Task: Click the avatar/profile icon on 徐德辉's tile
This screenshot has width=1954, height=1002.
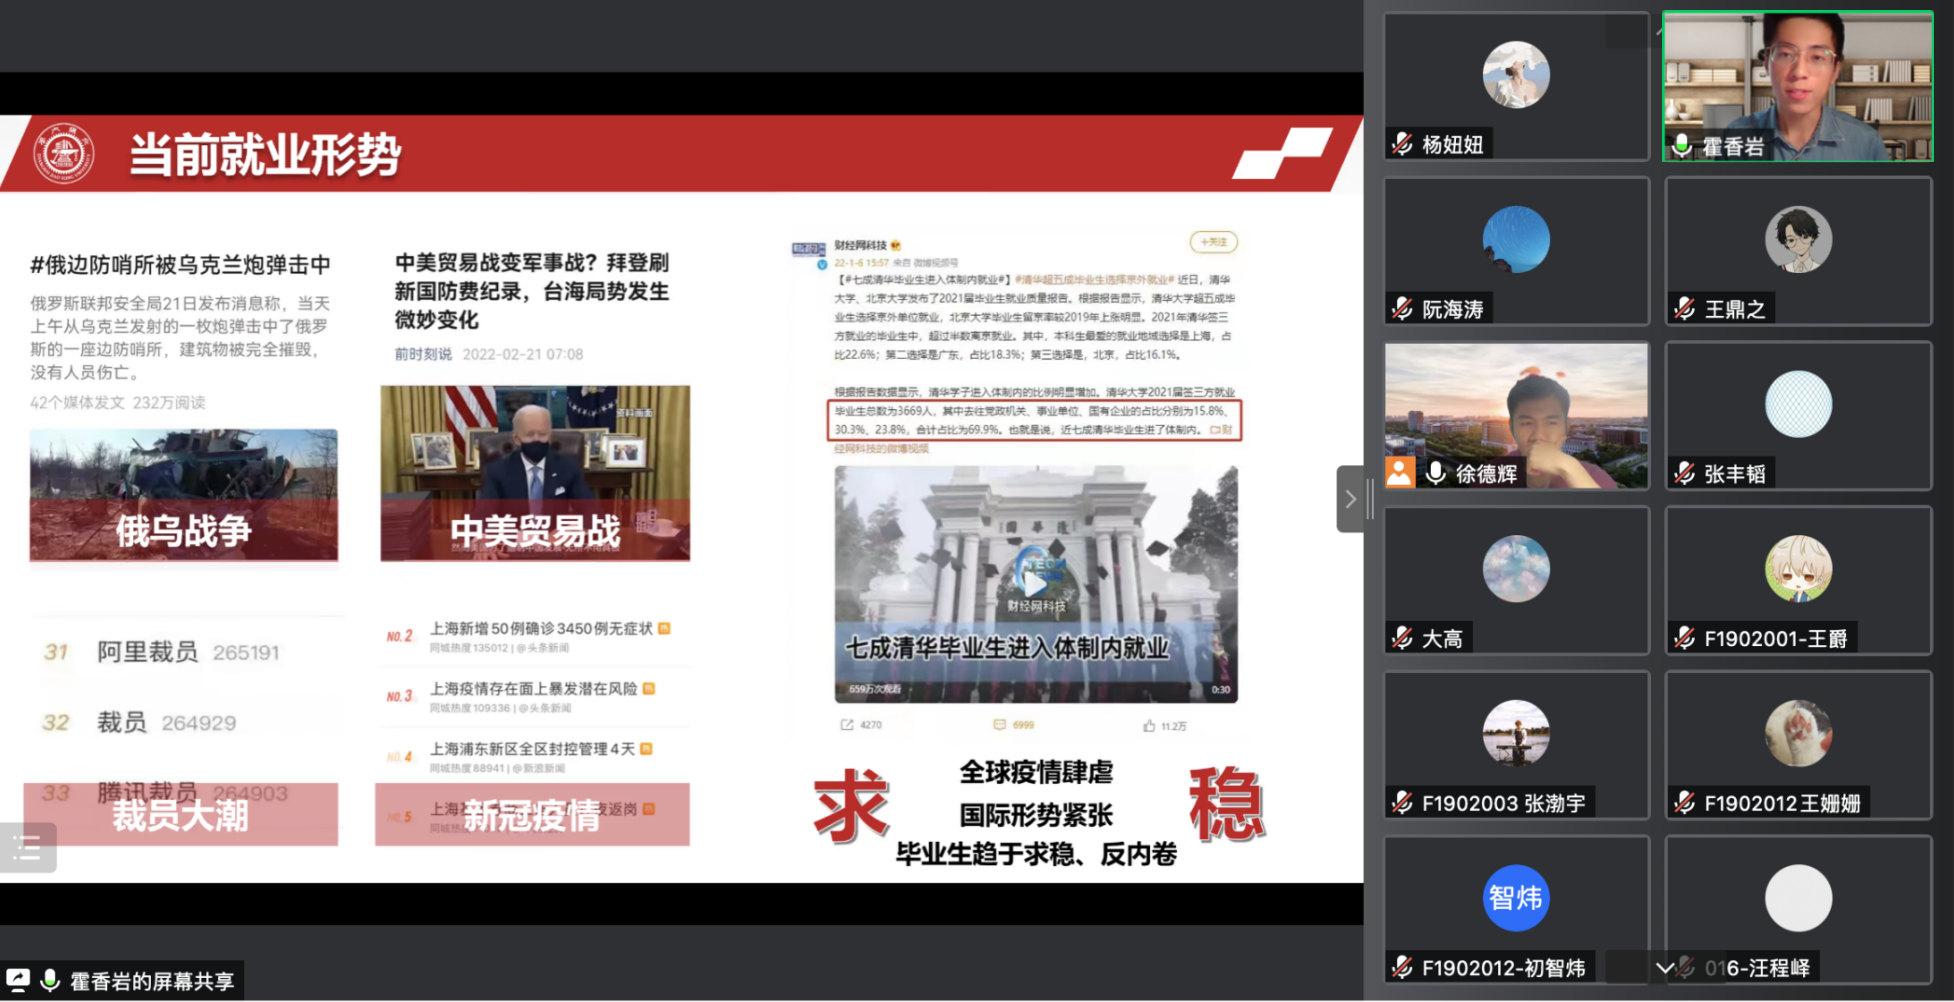Action: tap(1400, 473)
